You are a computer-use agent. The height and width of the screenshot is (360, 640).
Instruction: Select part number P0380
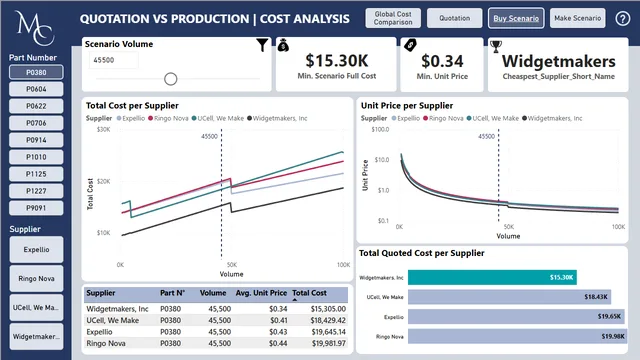tap(36, 72)
